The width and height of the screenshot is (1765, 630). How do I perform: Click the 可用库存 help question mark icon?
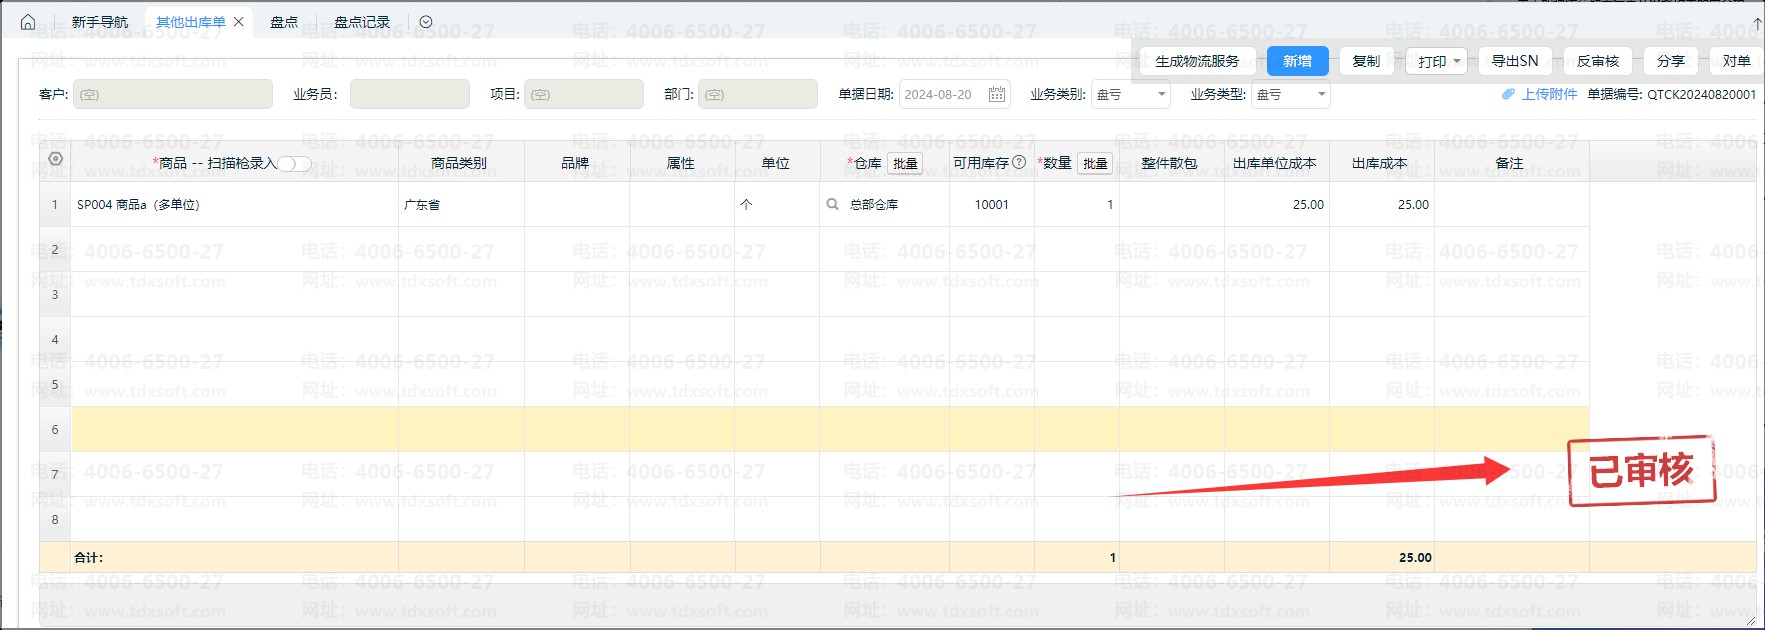tap(1019, 162)
